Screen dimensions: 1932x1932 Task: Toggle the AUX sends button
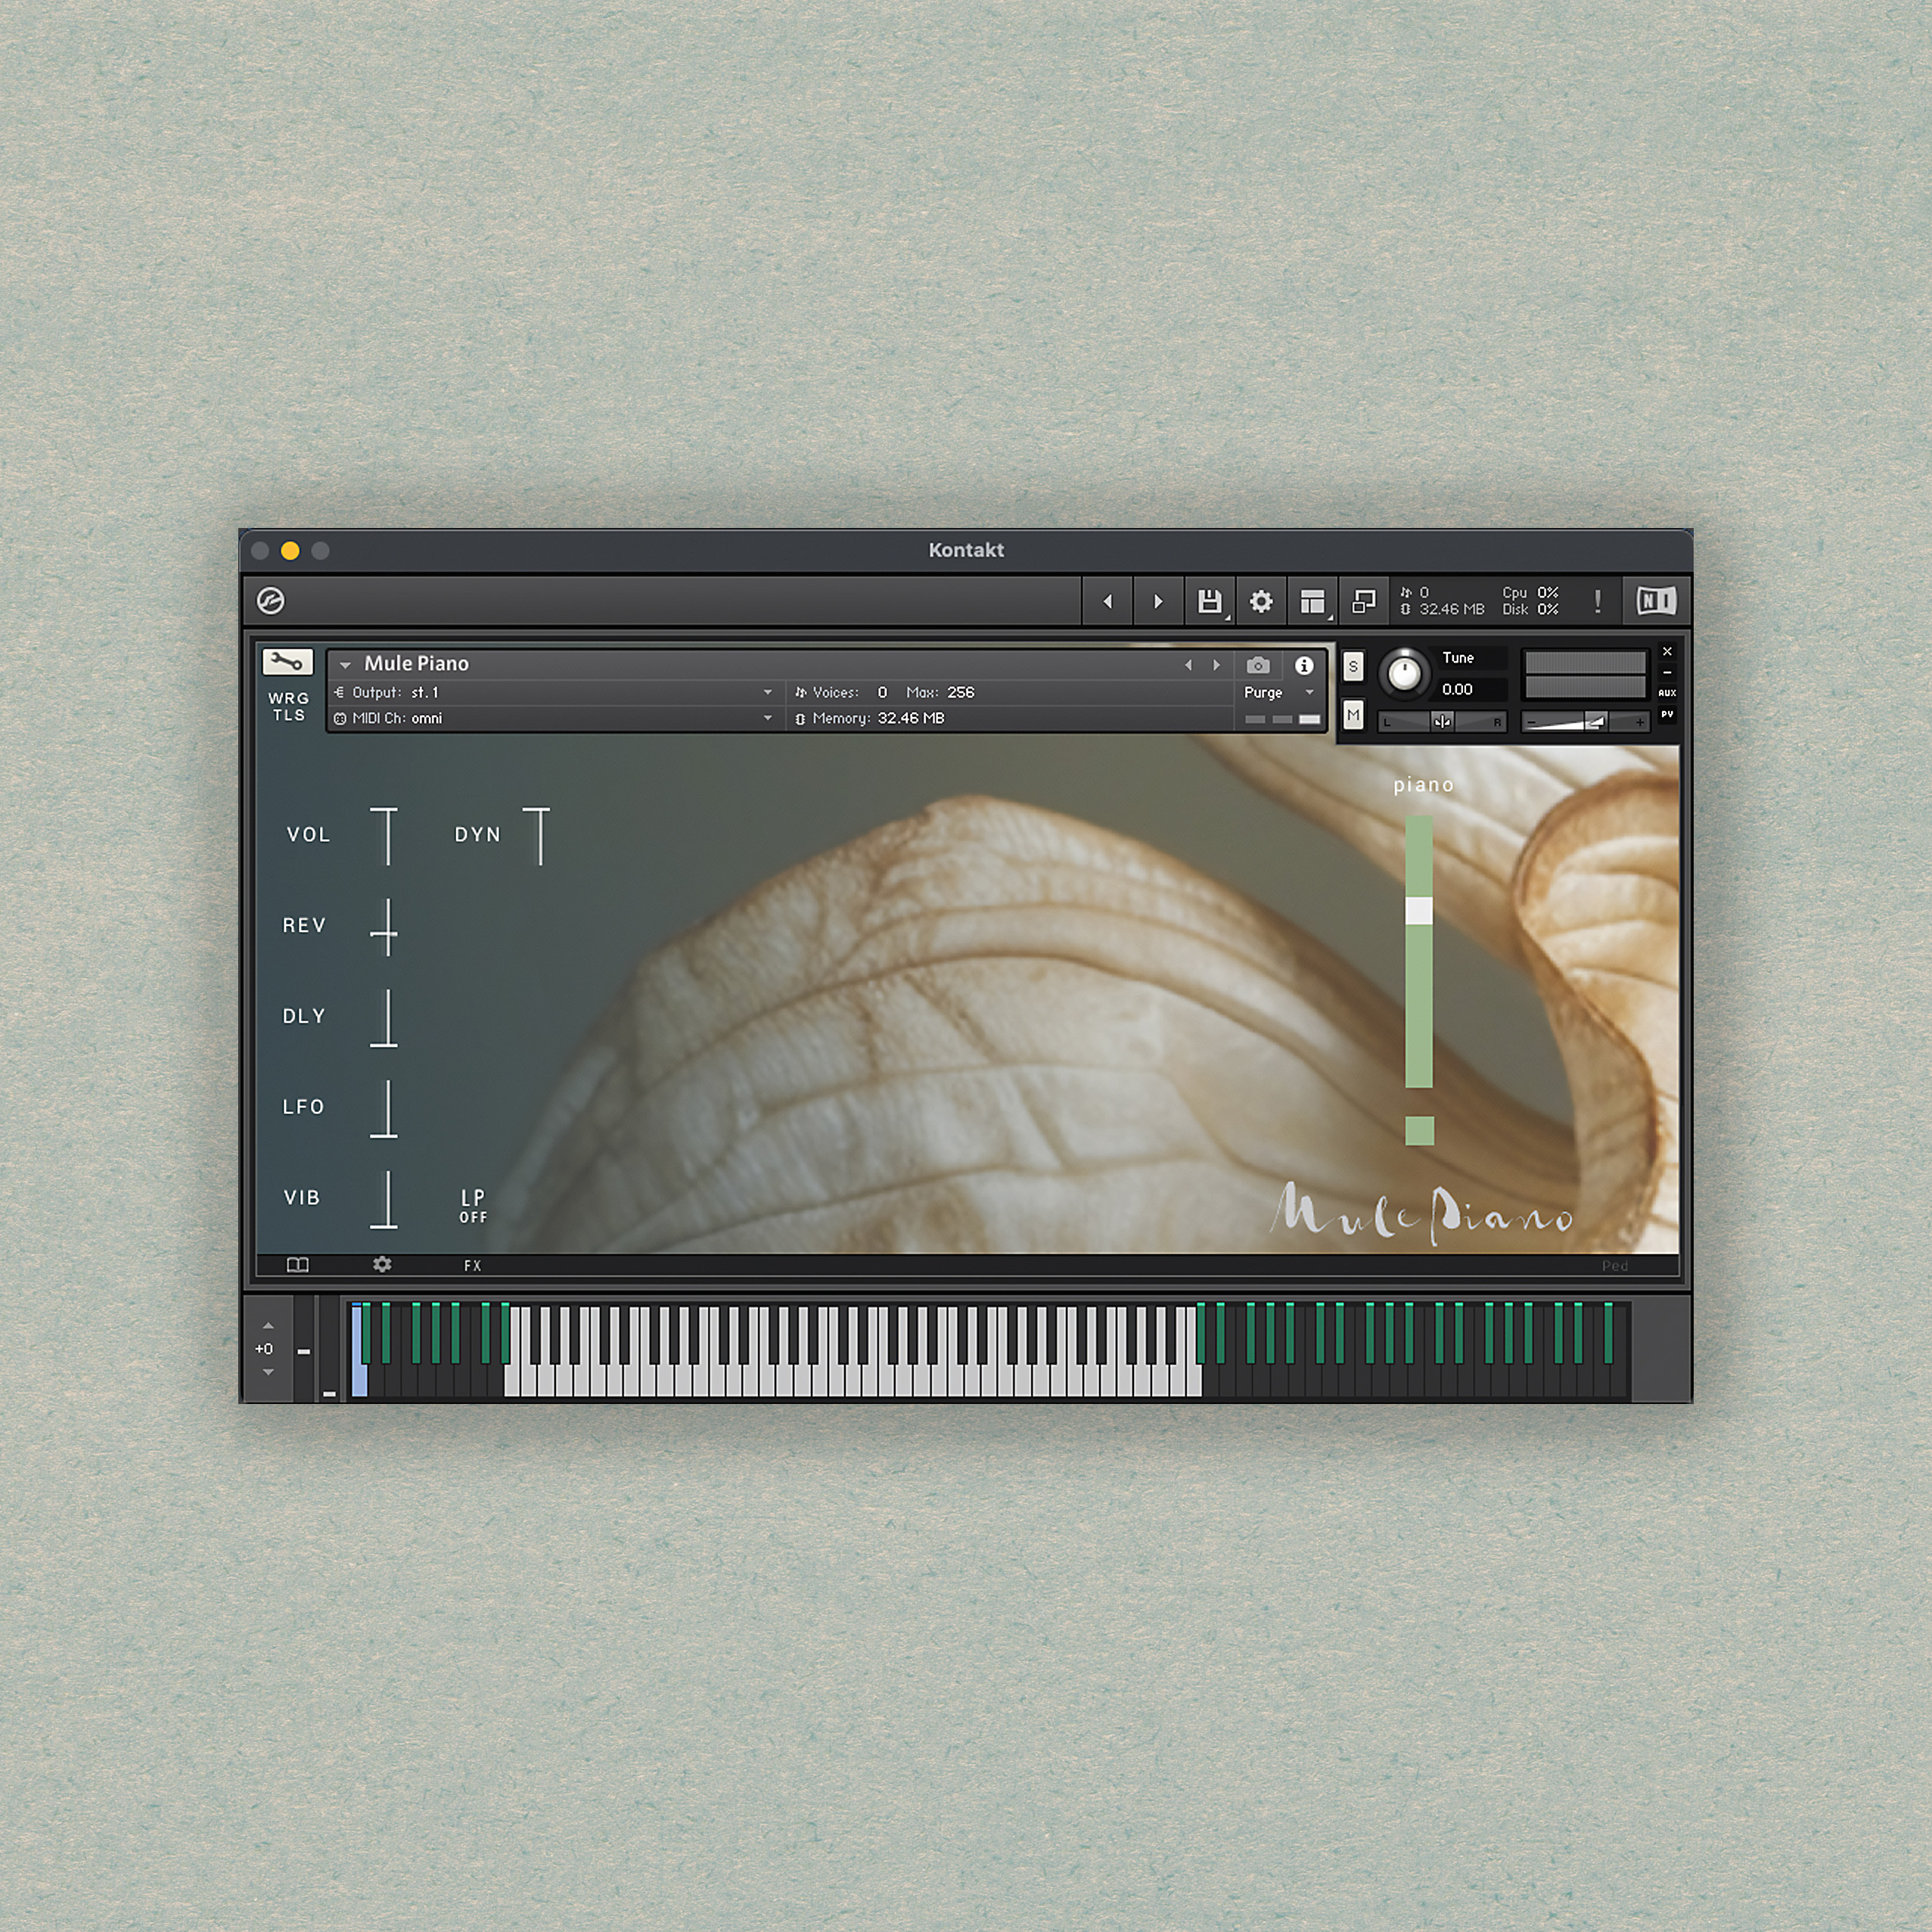point(1667,693)
